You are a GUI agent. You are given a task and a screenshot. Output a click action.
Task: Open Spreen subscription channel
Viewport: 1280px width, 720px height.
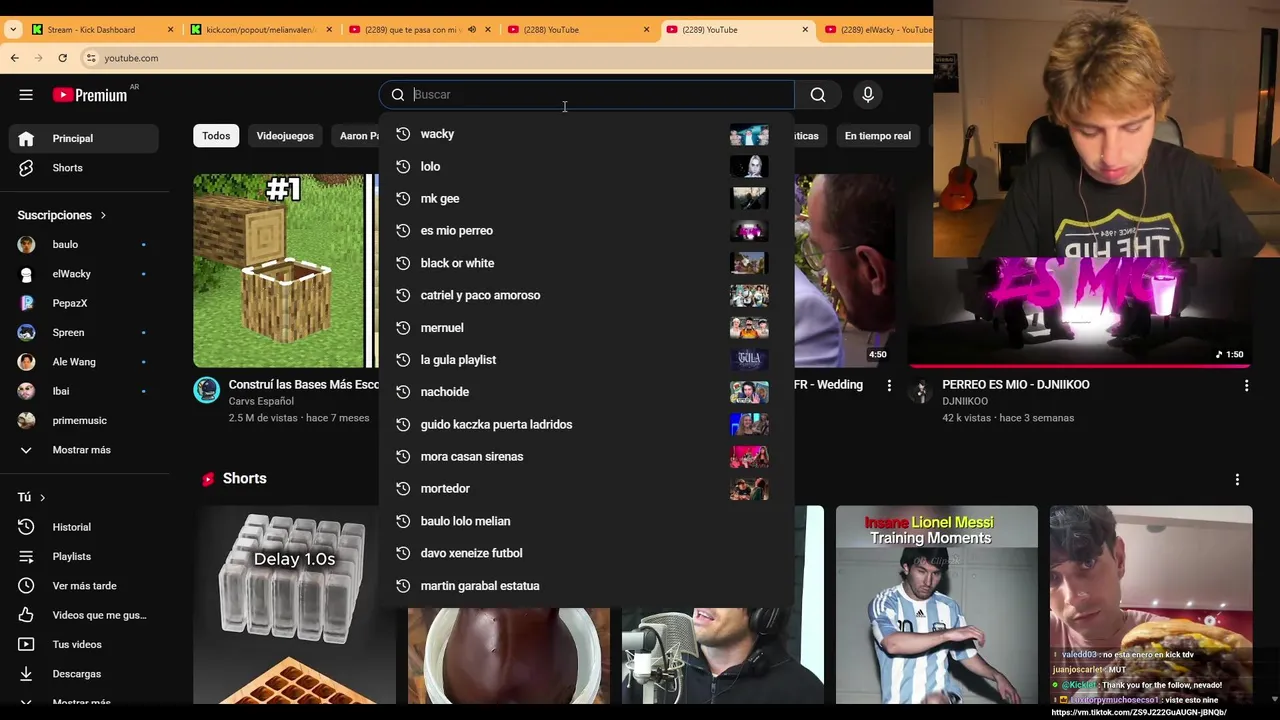(x=83, y=332)
